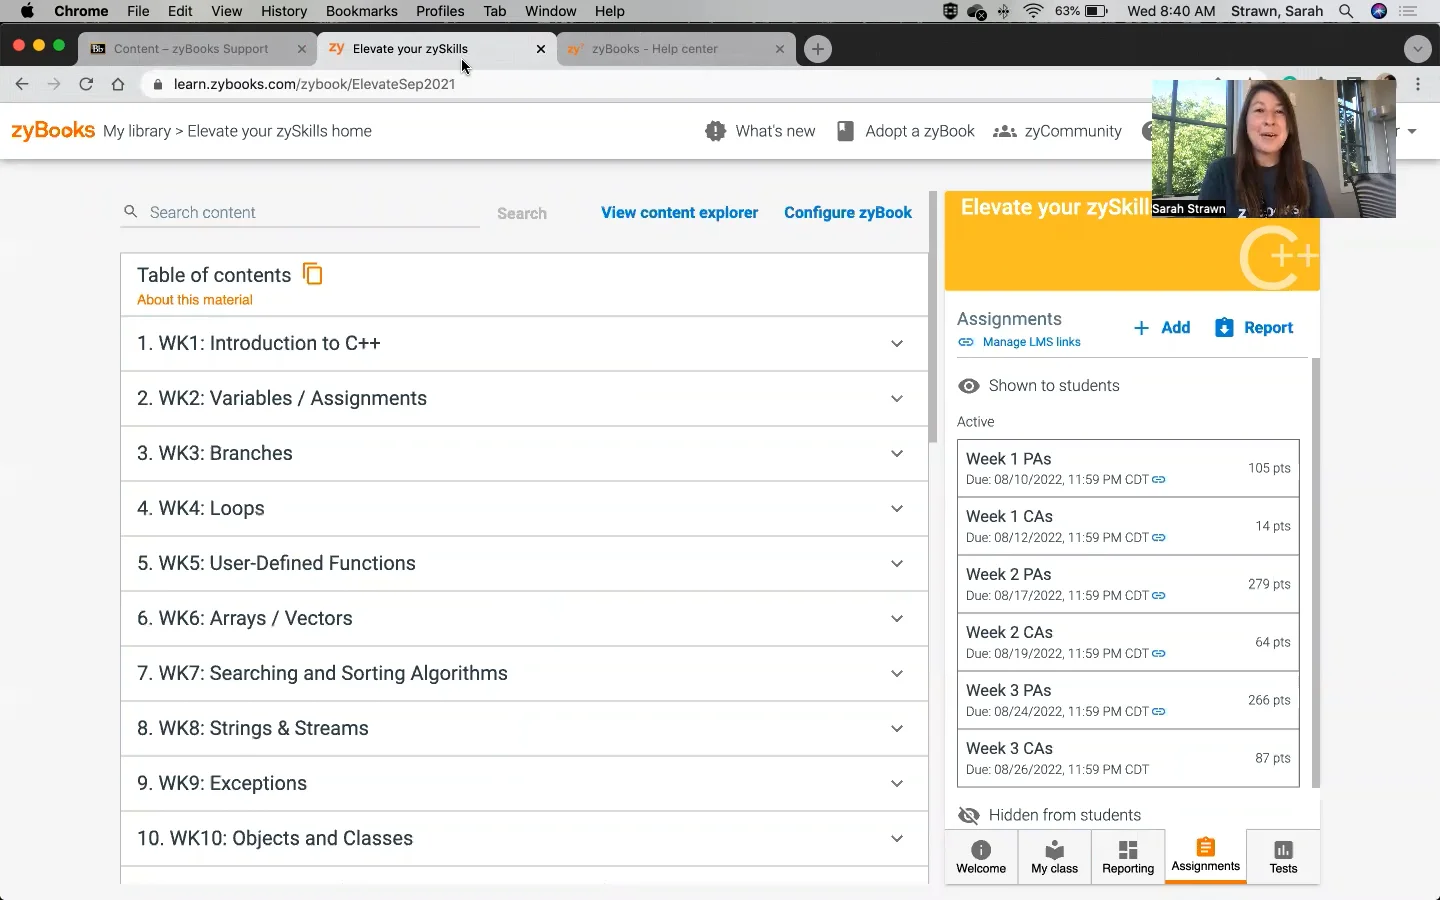Toggle the Shown to students eye icon
This screenshot has width=1440, height=900.
969,386
